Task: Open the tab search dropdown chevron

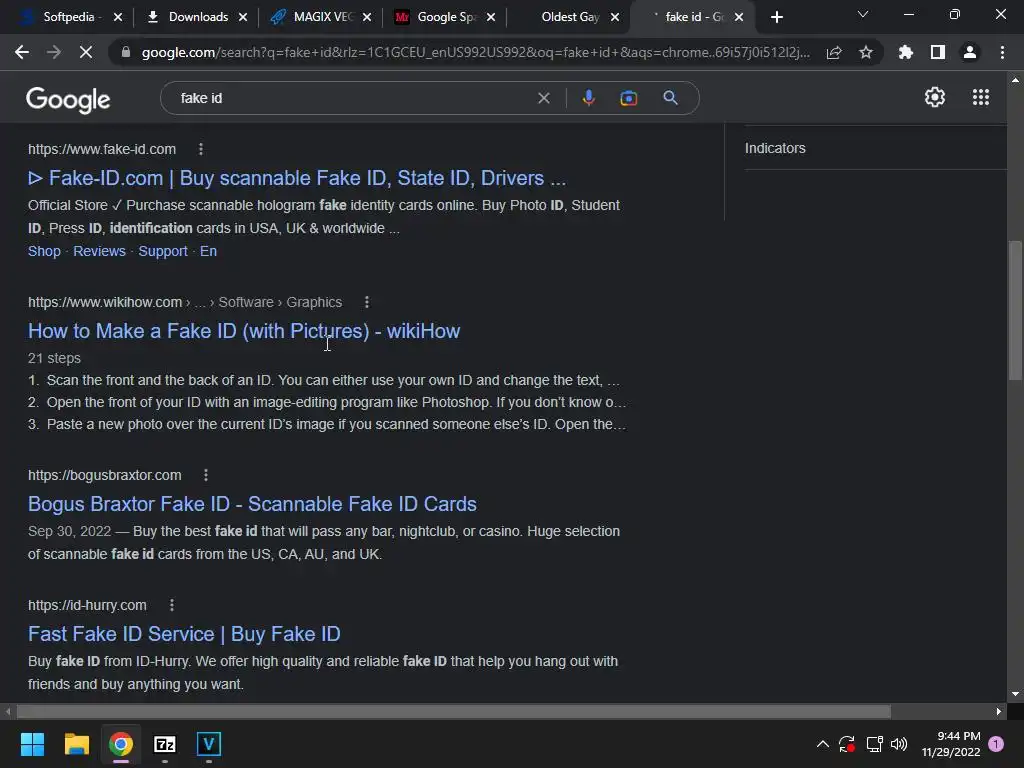Action: 863,15
